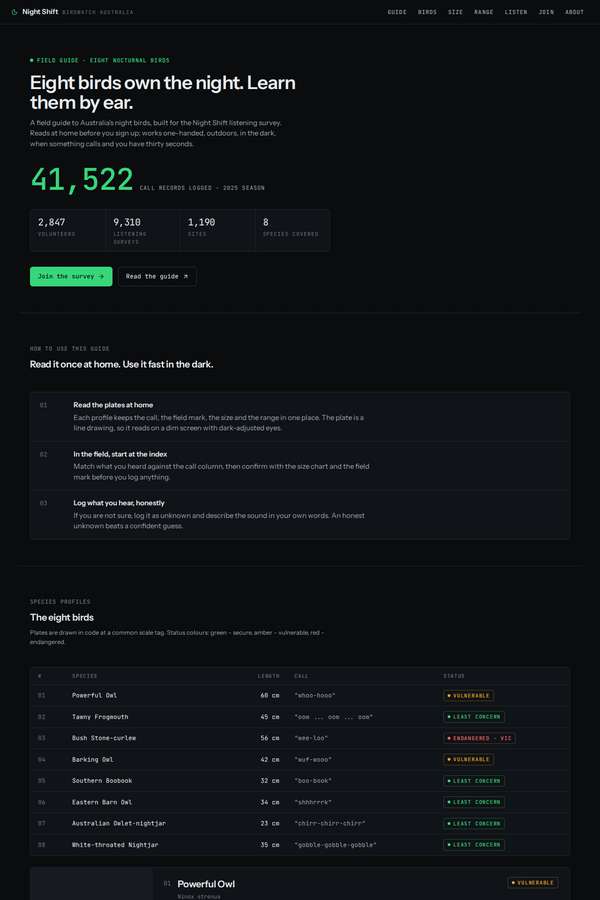Select the Barking Owl row name

tap(92, 759)
